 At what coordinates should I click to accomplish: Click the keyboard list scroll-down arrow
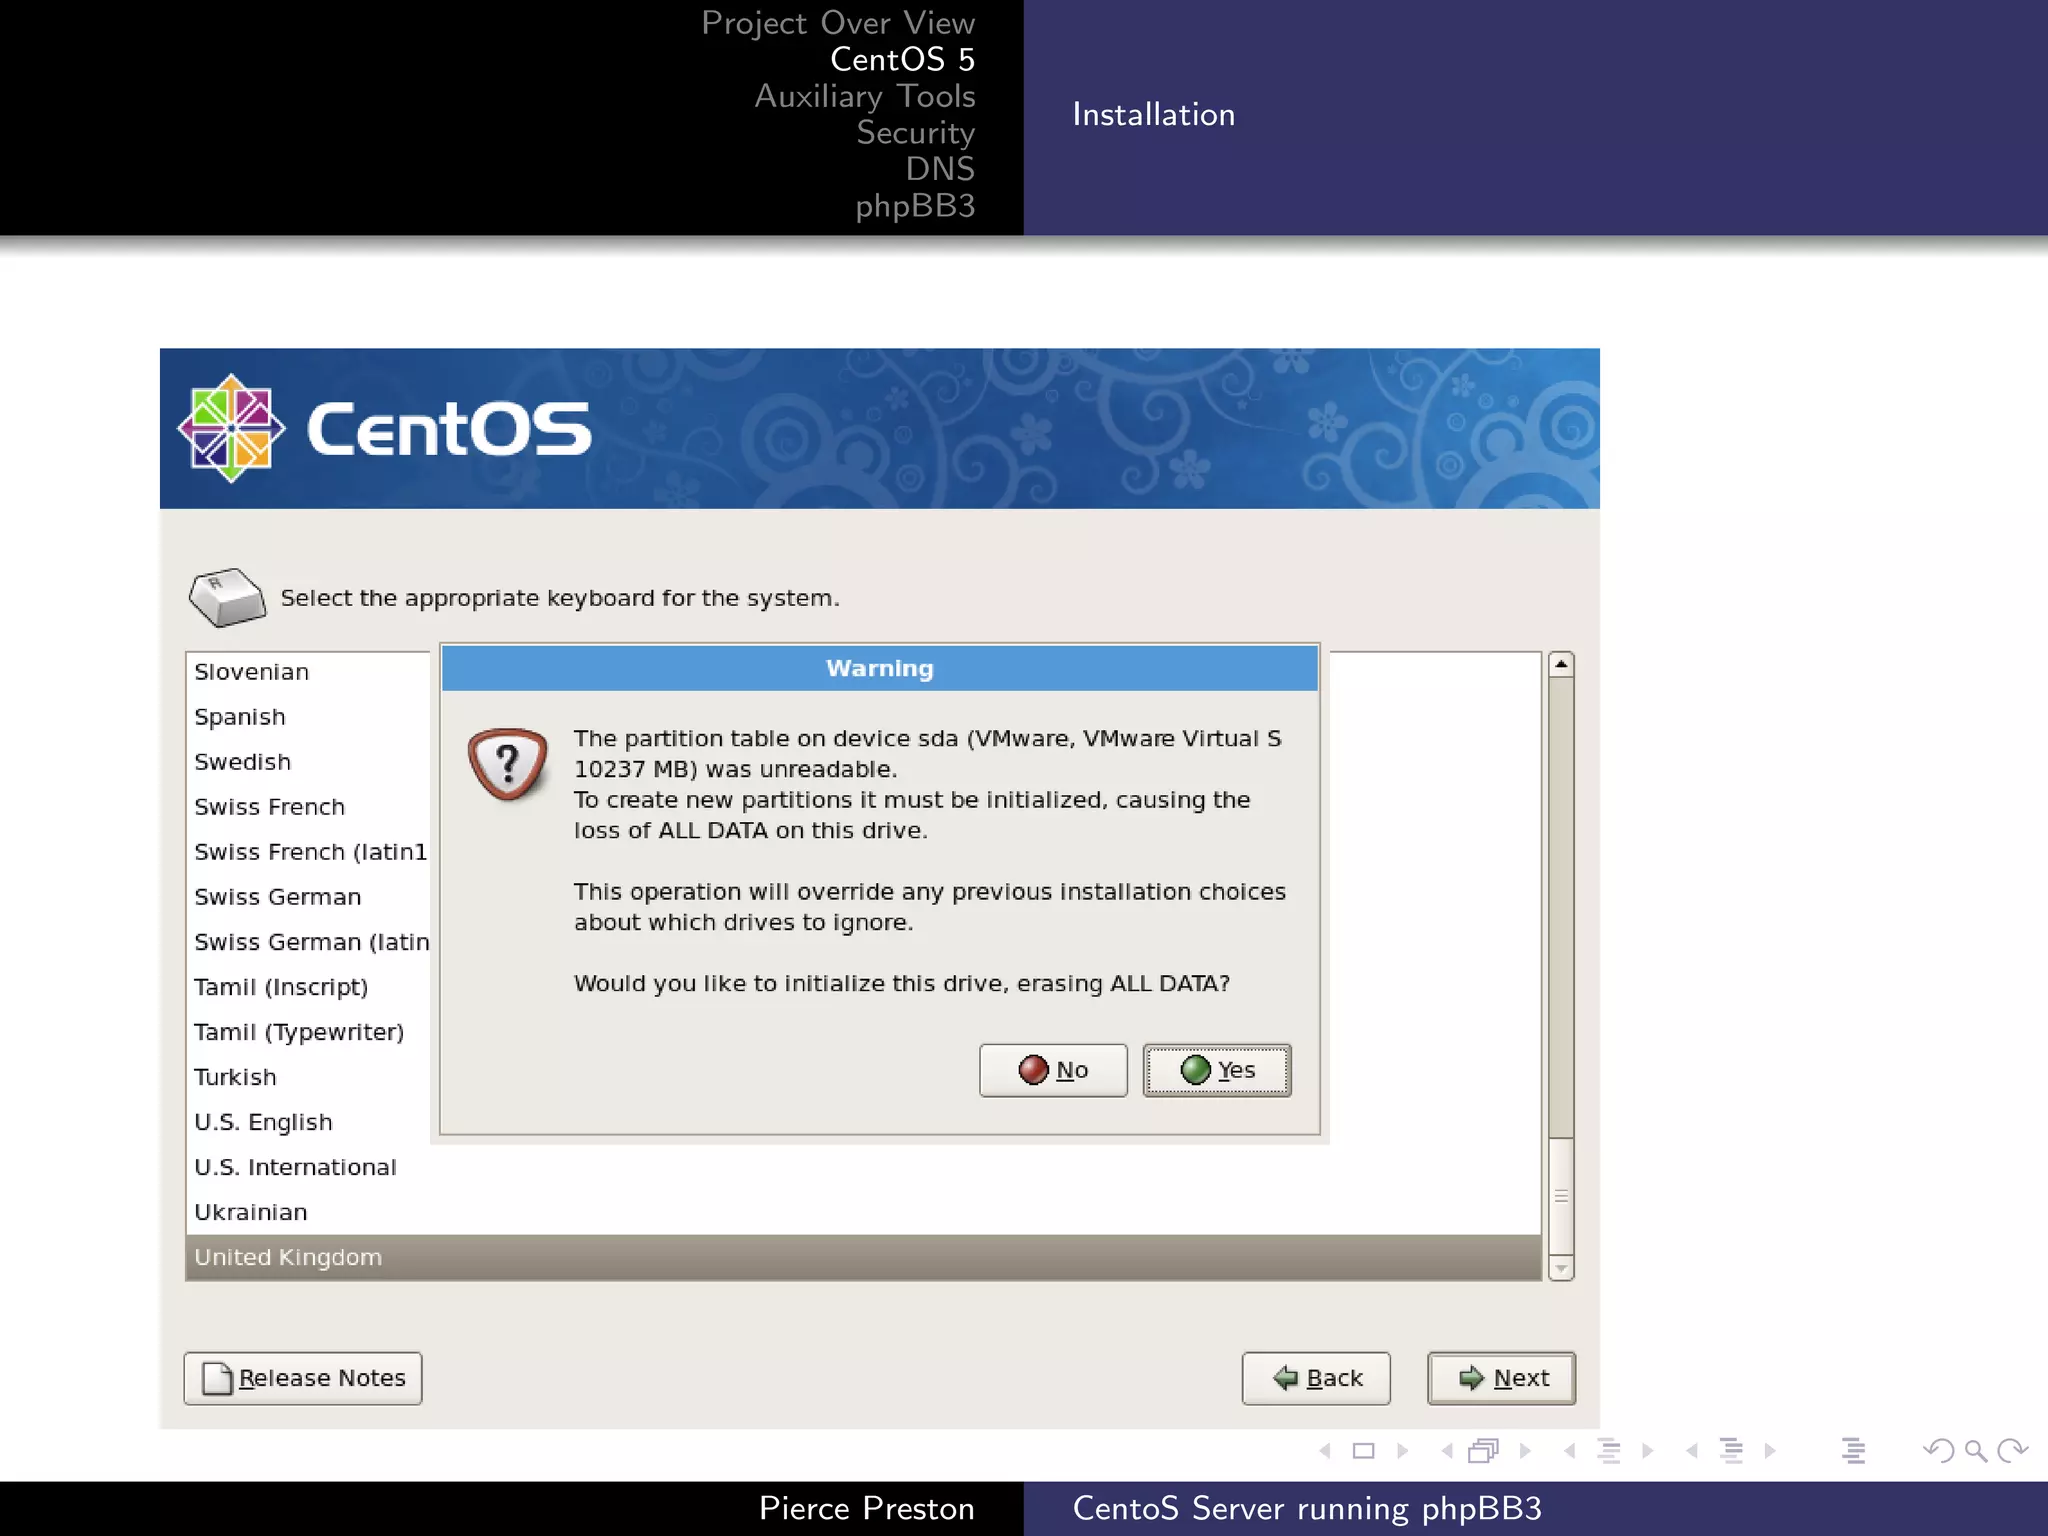click(1561, 1268)
